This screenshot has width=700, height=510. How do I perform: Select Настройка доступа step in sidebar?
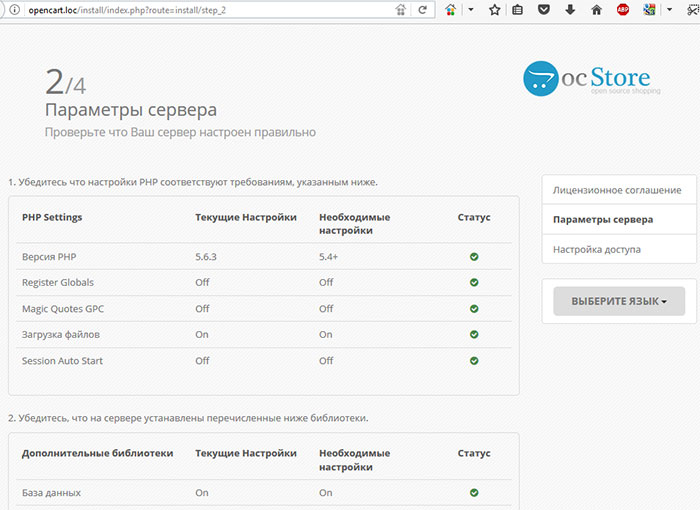tap(597, 249)
